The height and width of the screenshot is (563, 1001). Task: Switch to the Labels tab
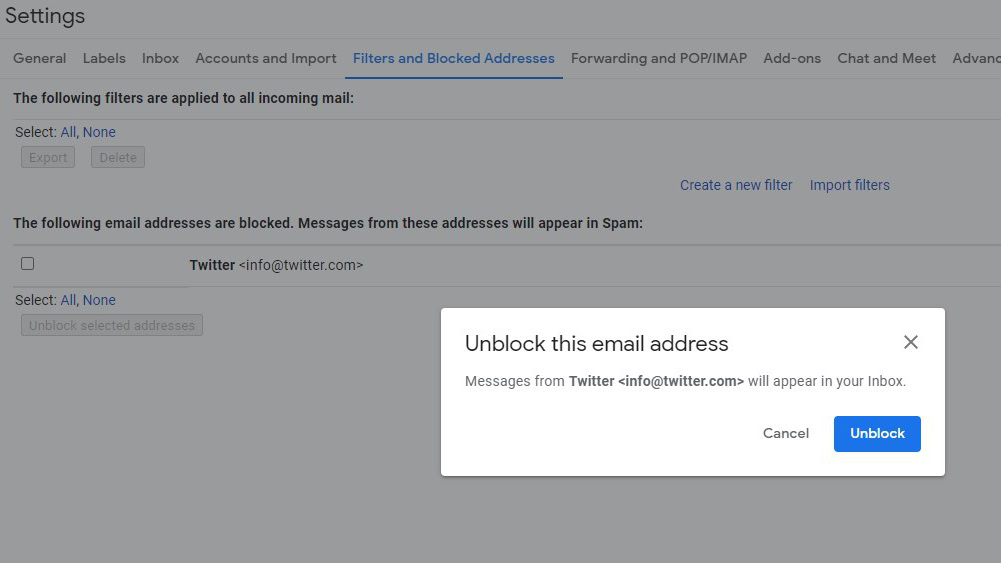pos(104,58)
